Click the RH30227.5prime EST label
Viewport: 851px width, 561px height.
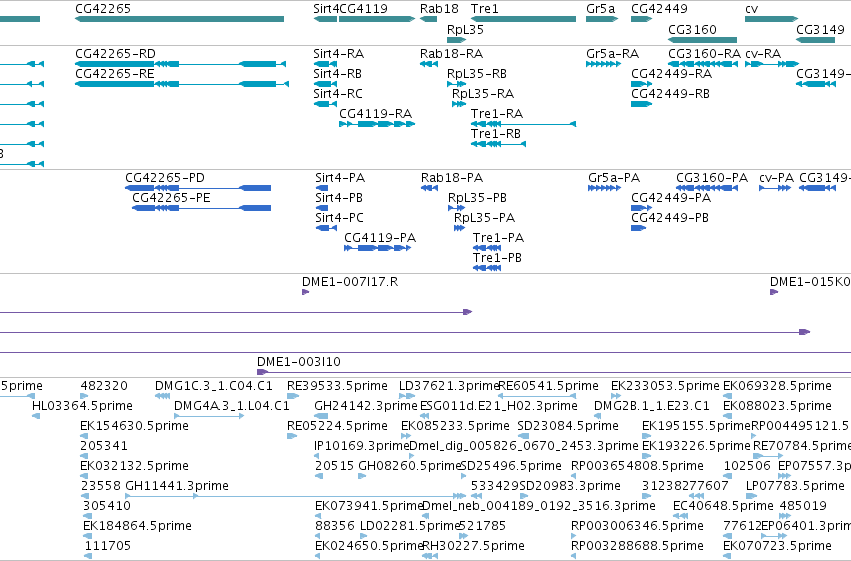[473, 546]
